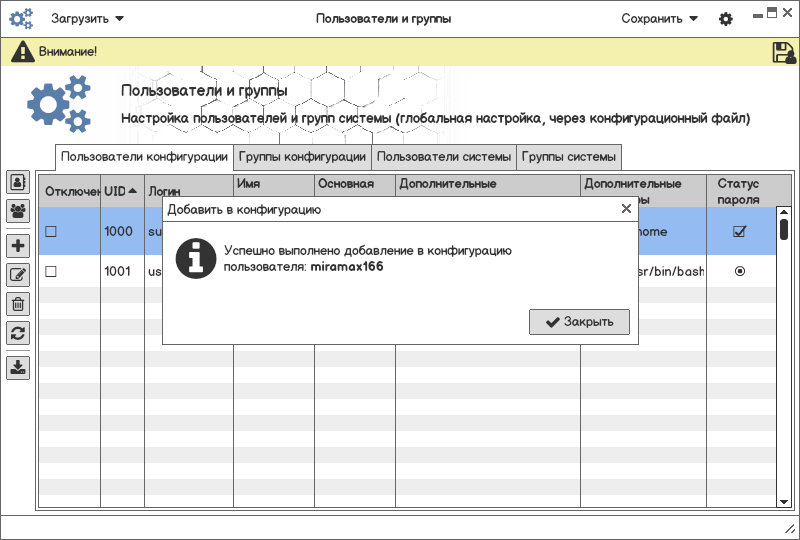Open settings via the gear icon
Image resolution: width=800 pixels, height=540 pixels.
(726, 19)
